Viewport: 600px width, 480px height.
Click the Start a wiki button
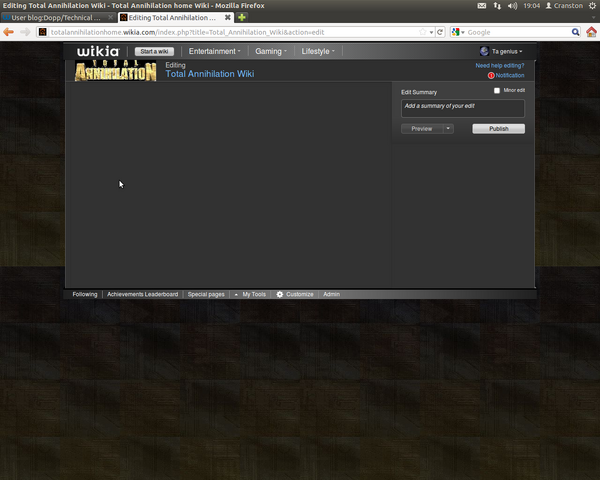[x=154, y=51]
